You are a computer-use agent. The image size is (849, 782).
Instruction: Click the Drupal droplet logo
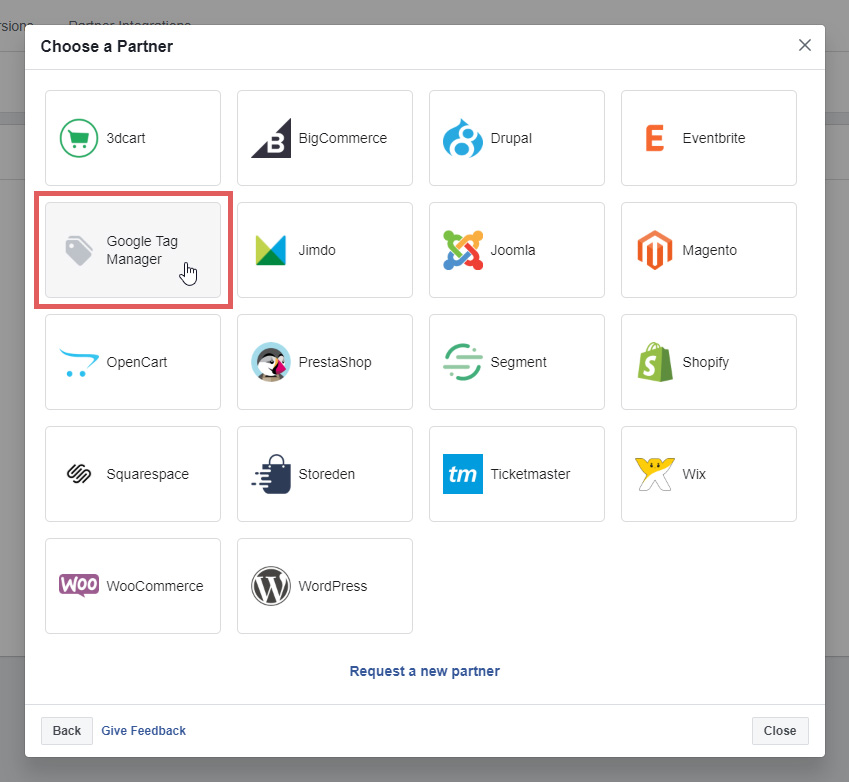[462, 138]
